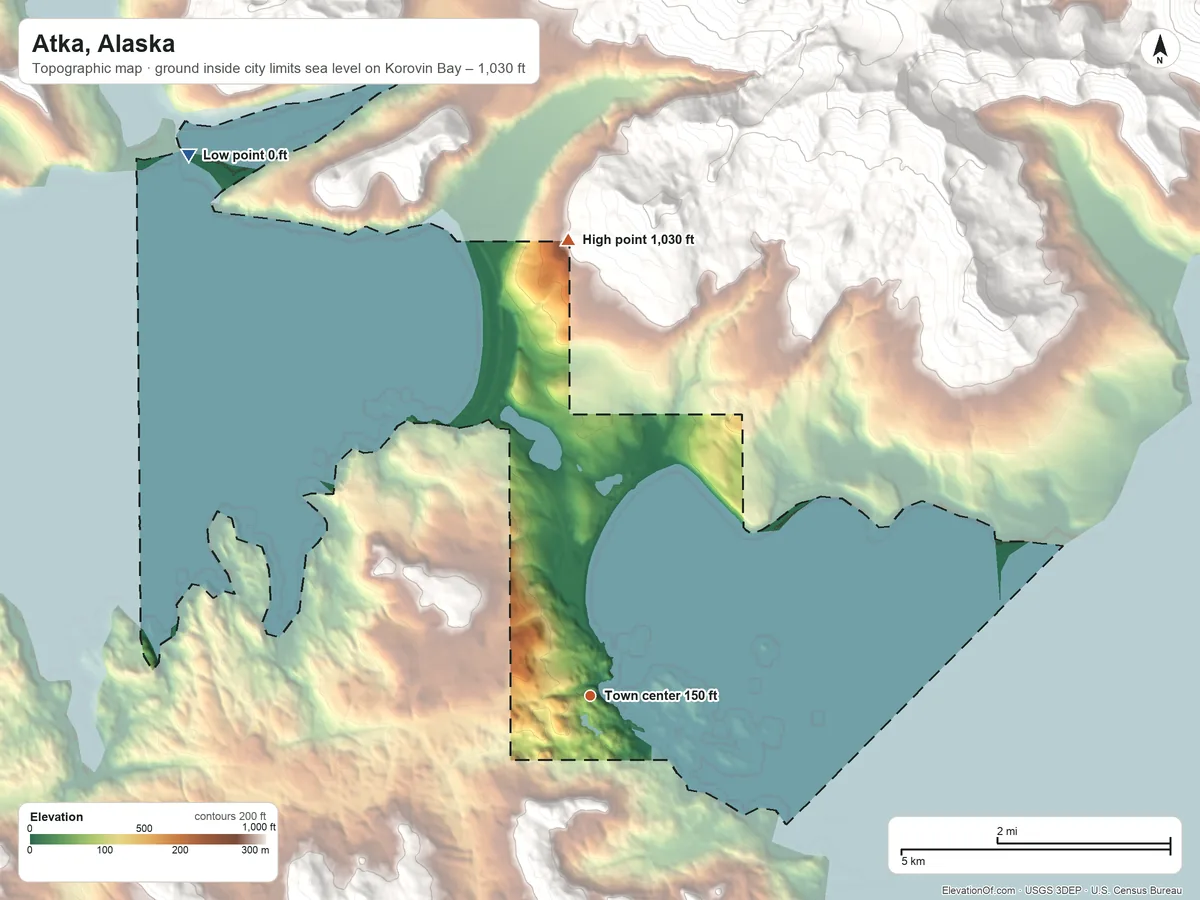Click the elevation color gradient bar
Image resolution: width=1200 pixels, height=900 pixels.
click(x=149, y=839)
